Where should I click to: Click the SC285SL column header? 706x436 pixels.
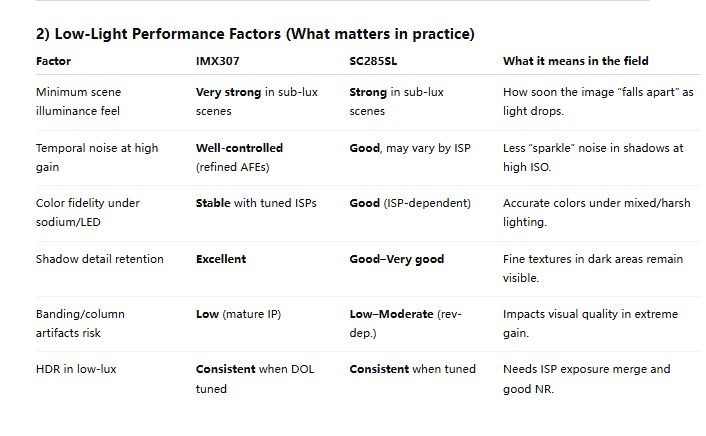374,61
